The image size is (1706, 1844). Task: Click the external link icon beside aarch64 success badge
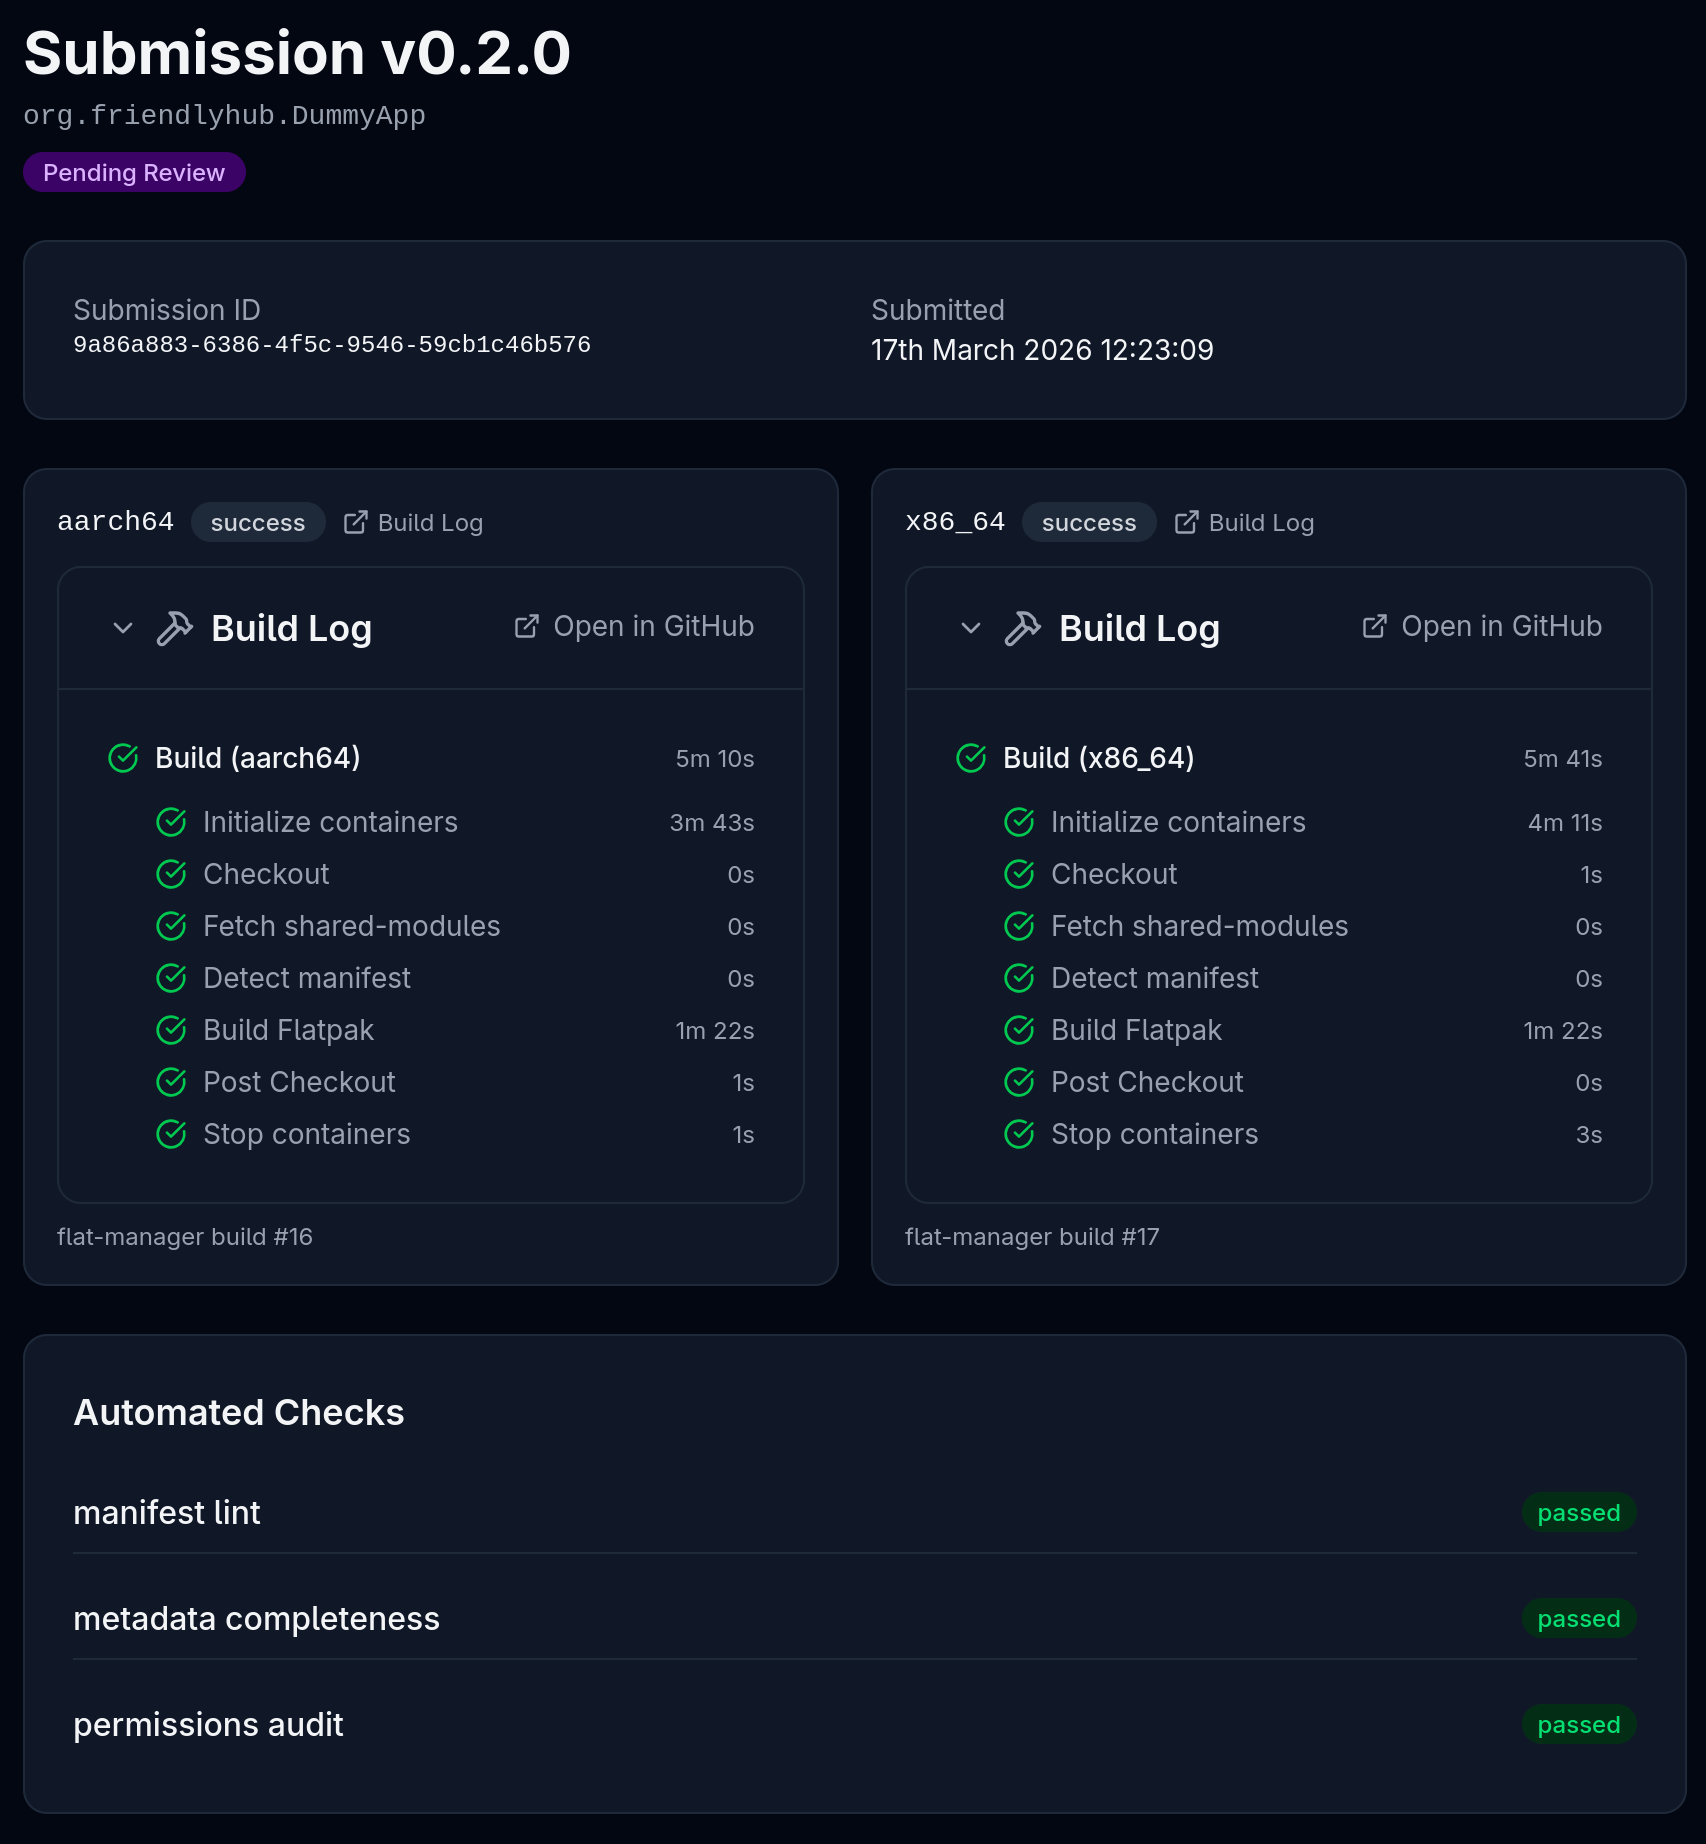coord(355,523)
